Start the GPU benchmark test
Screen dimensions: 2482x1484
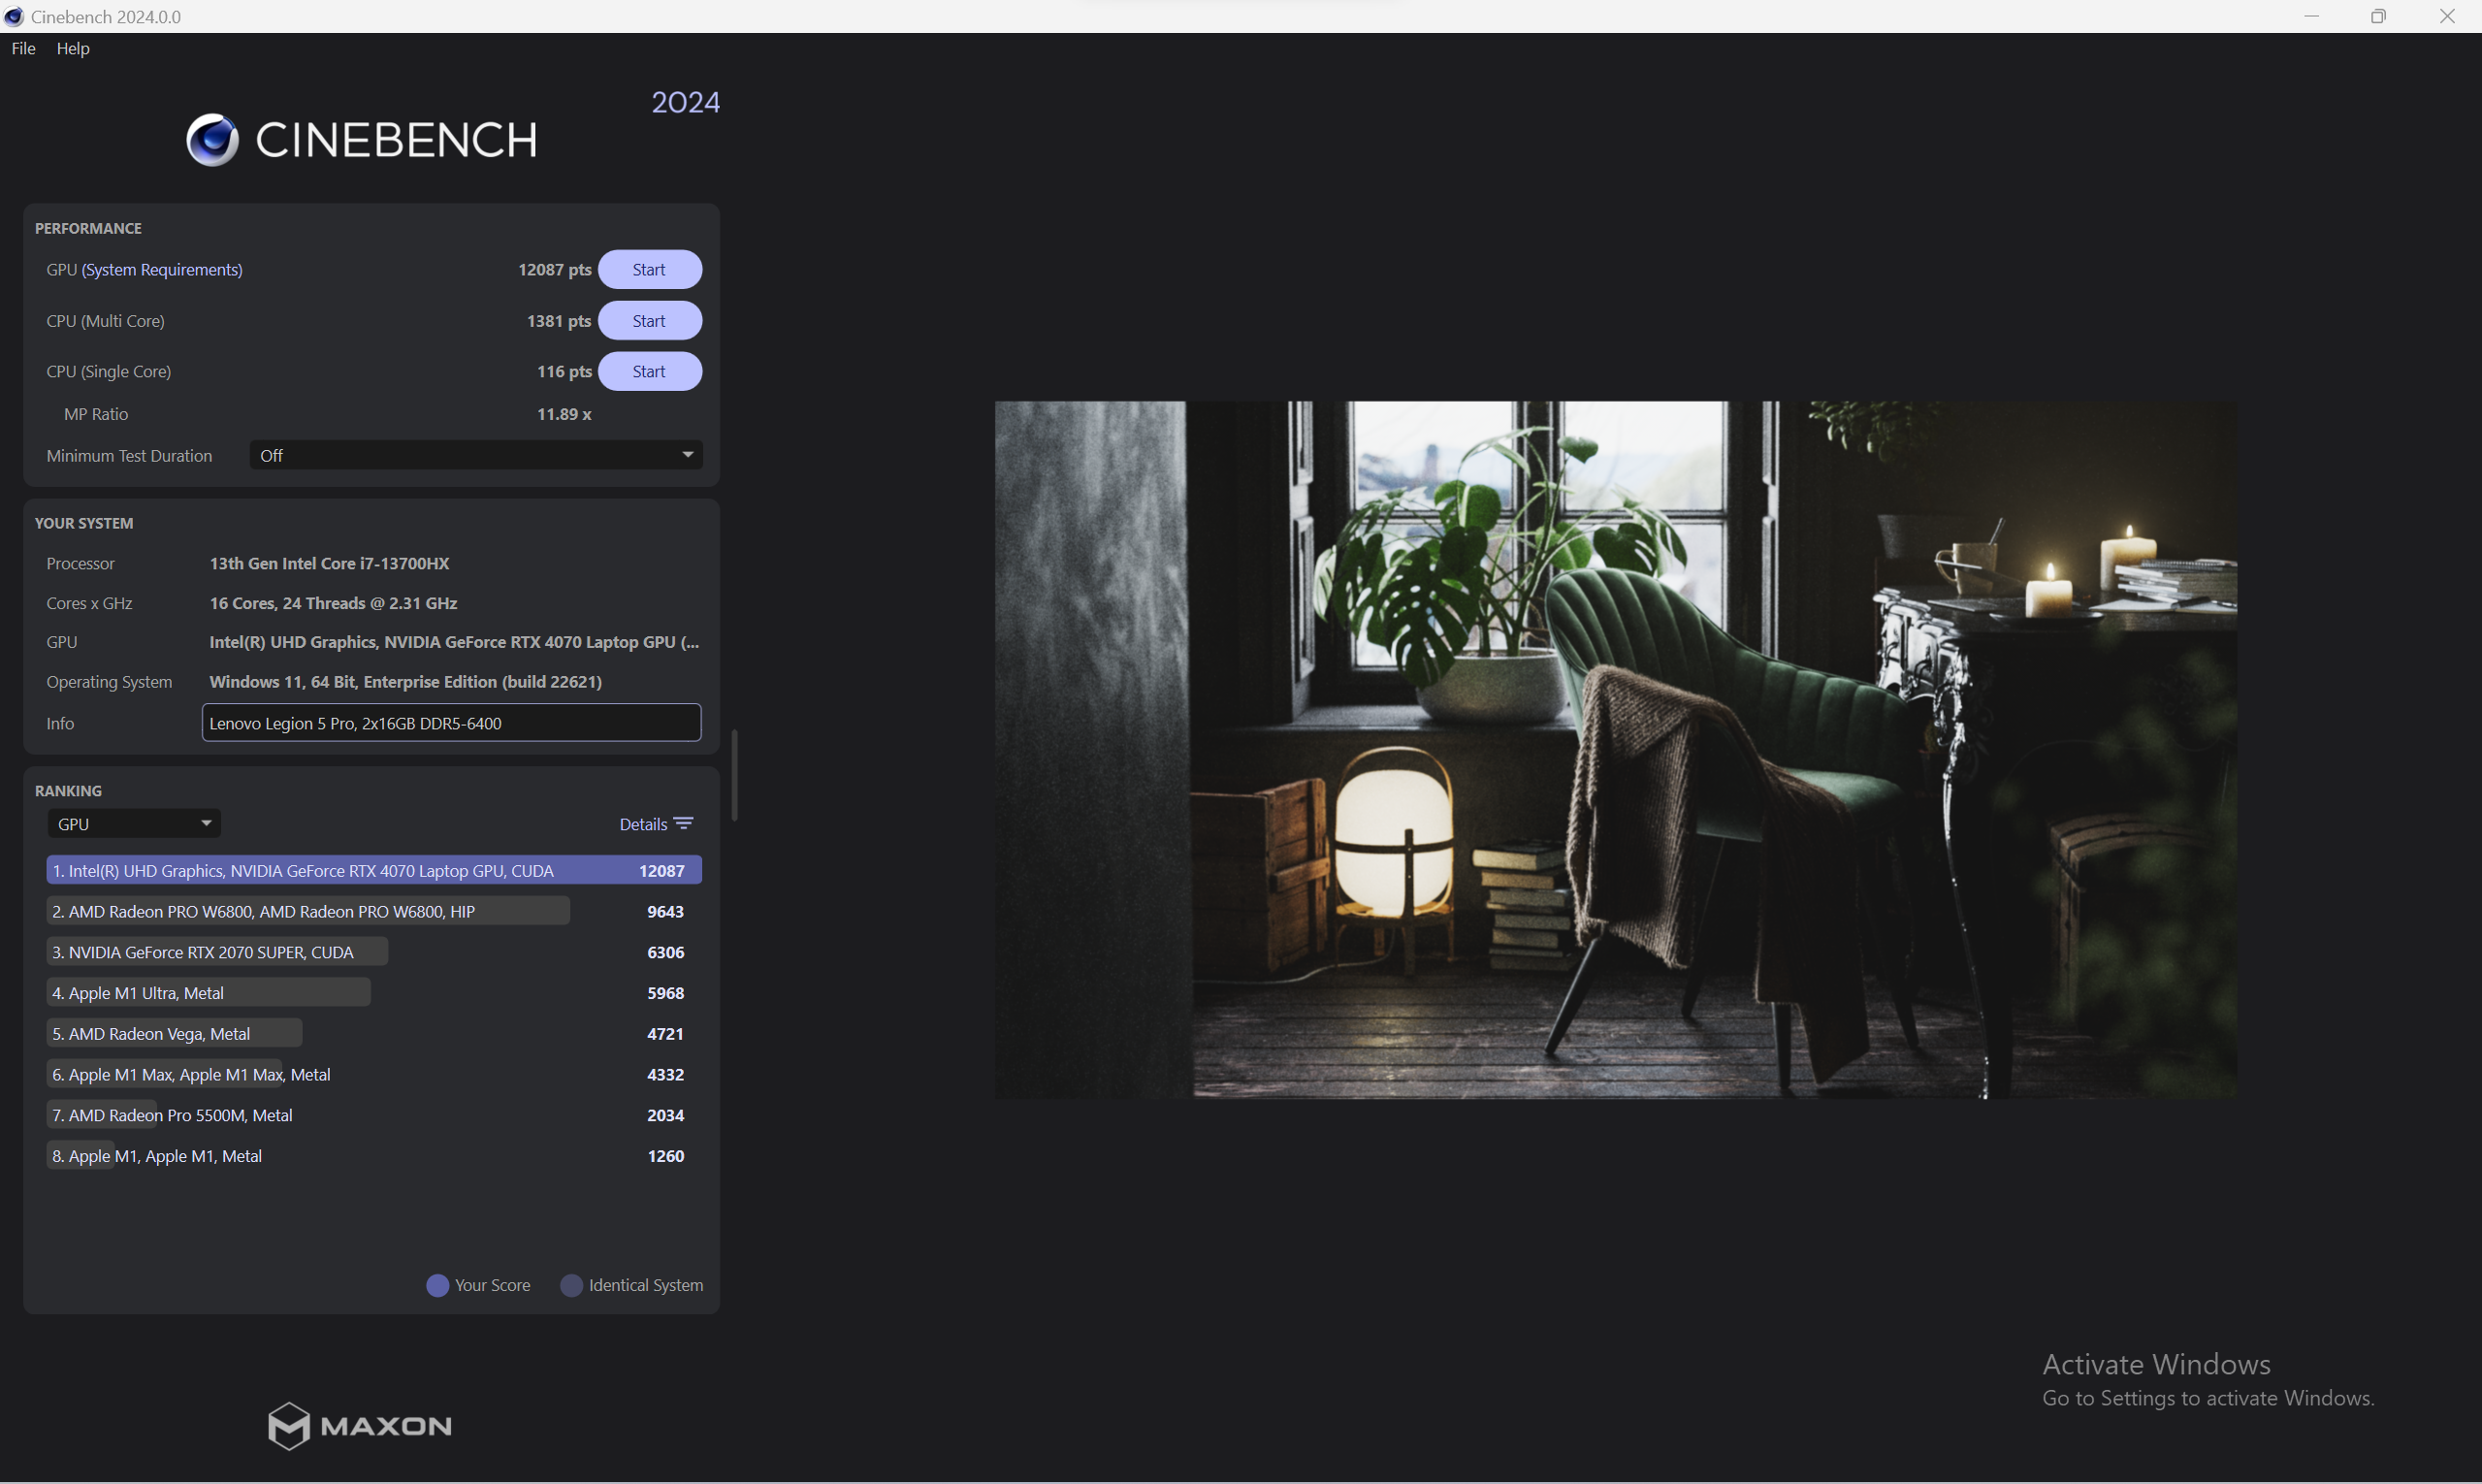(x=649, y=270)
